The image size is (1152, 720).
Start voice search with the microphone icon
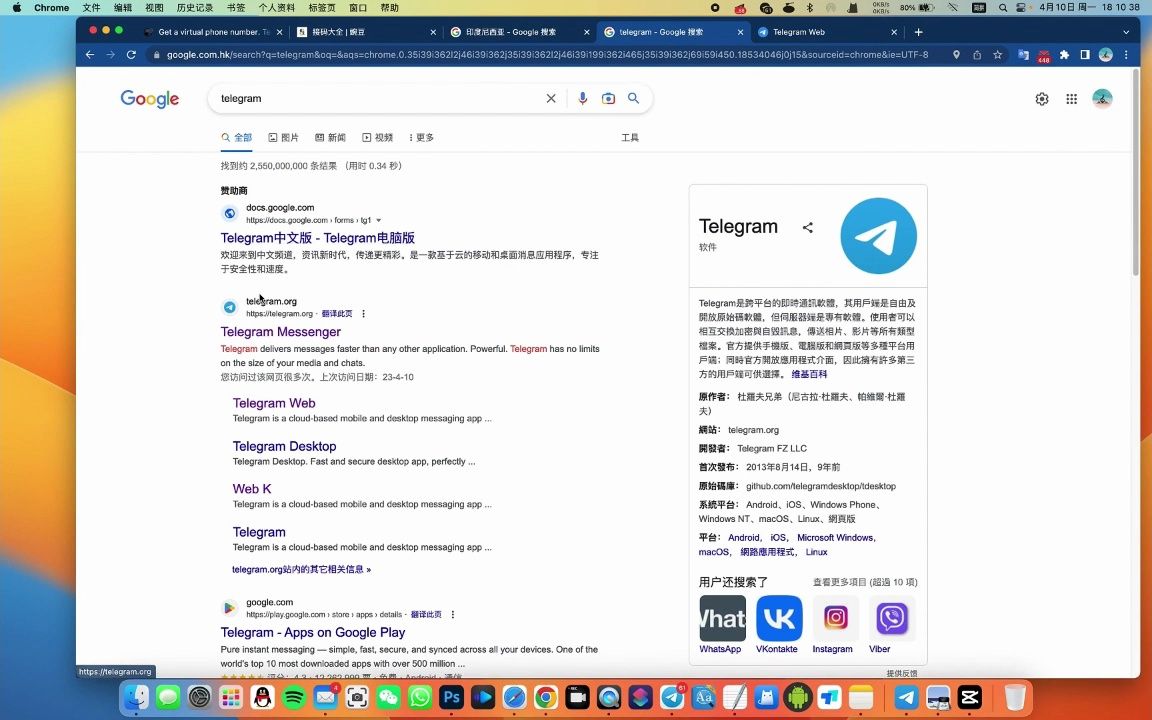[x=583, y=98]
